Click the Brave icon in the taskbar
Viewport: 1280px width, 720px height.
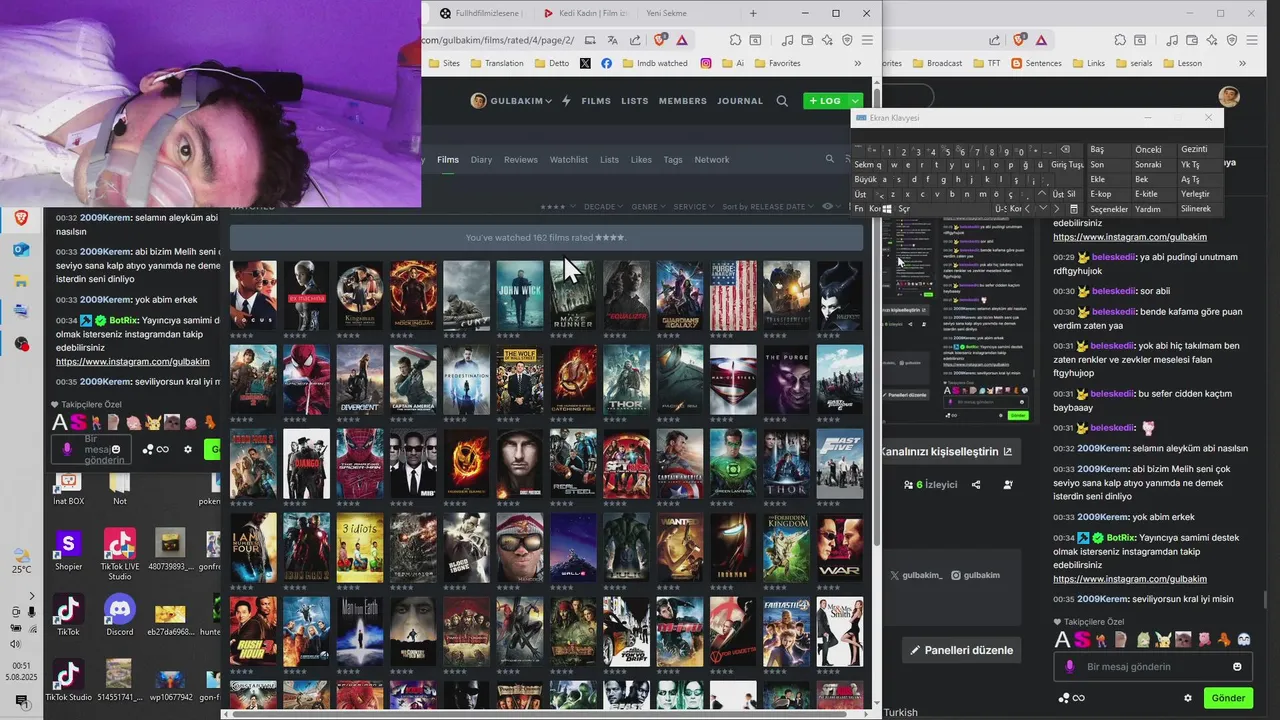point(21,218)
